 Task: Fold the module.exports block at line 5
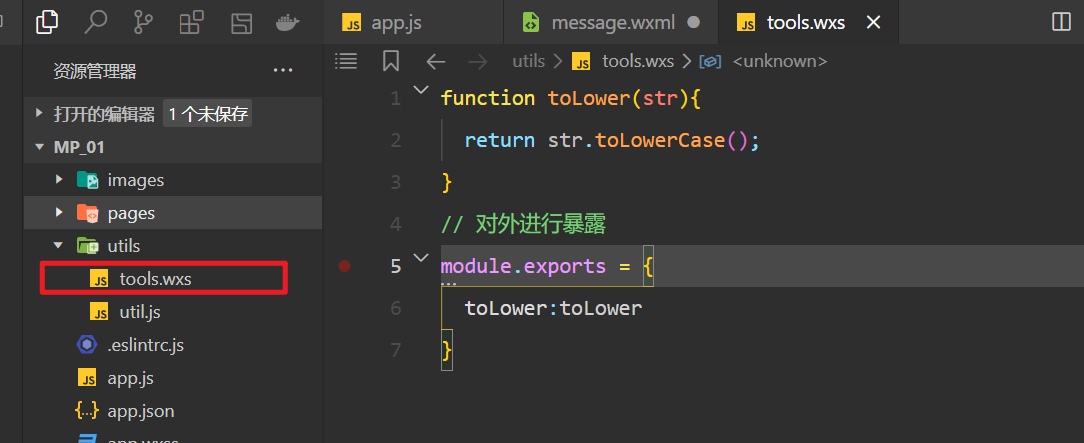pyautogui.click(x=420, y=257)
